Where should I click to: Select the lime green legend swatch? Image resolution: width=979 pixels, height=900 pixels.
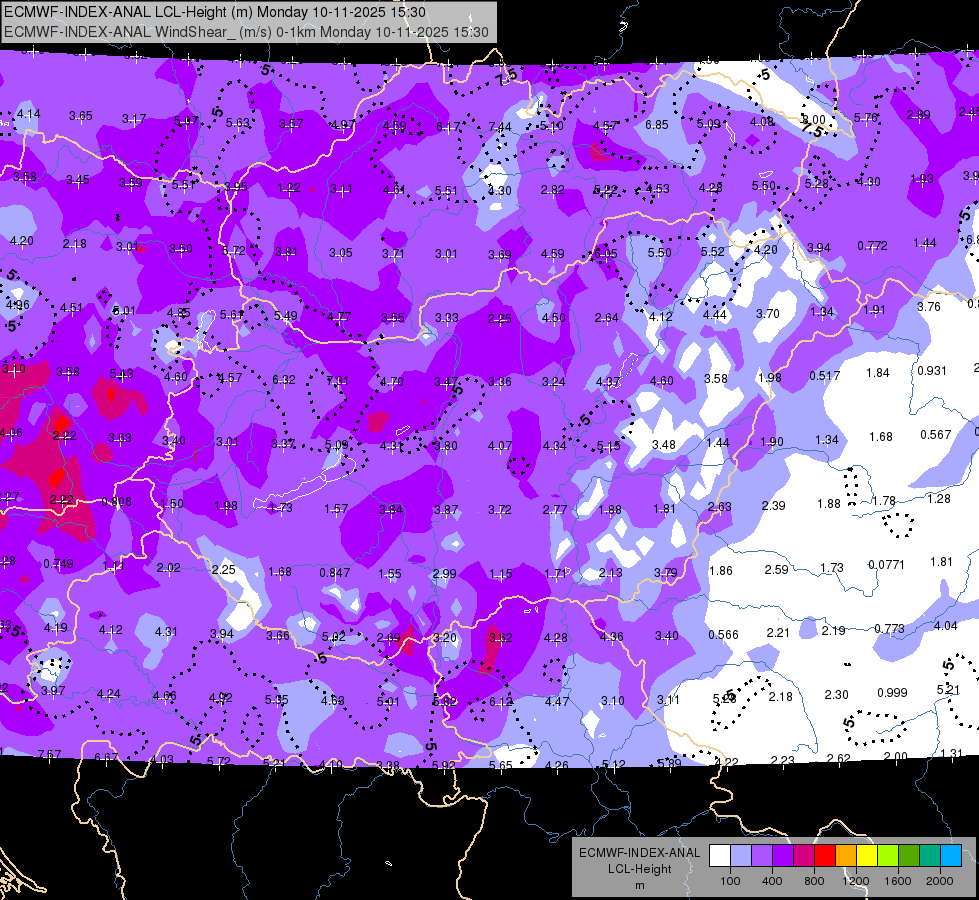pyautogui.click(x=888, y=856)
